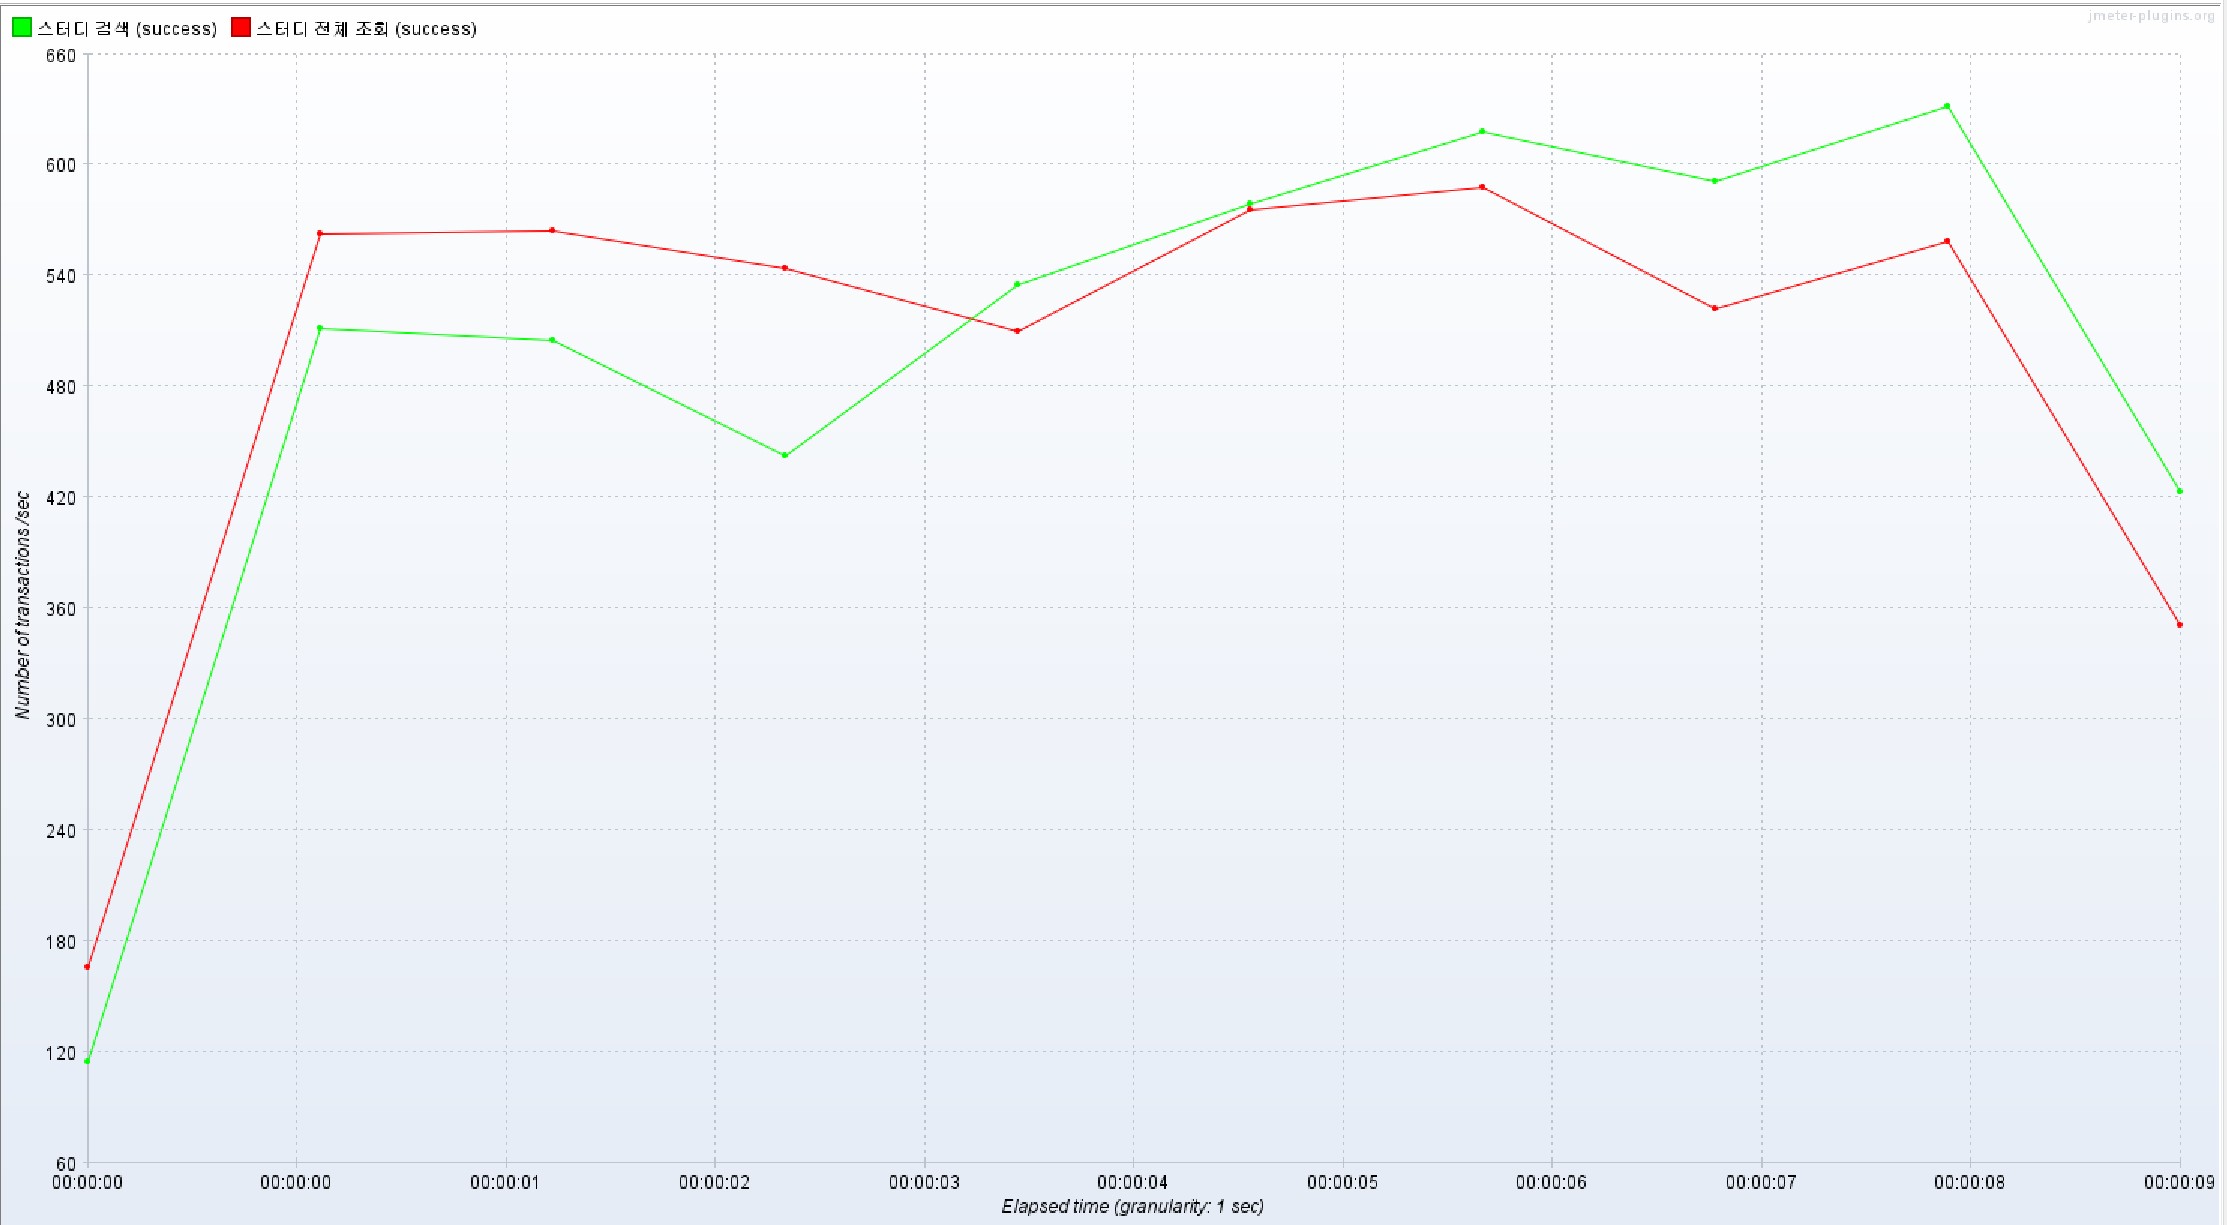Click the 00:00:08 label on the time axis

(1969, 1182)
